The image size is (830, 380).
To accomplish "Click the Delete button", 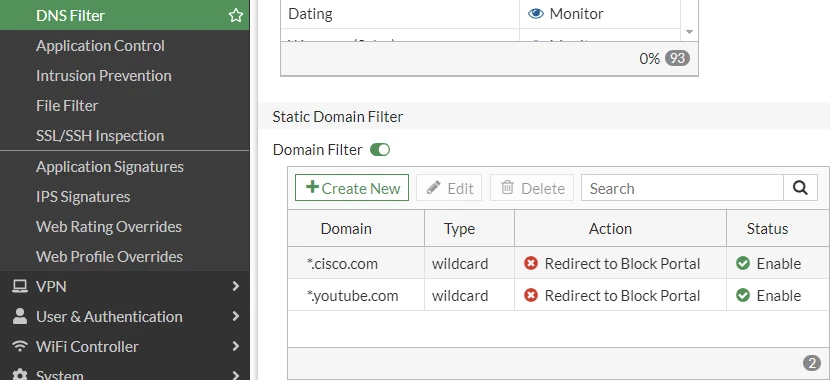I will point(532,188).
